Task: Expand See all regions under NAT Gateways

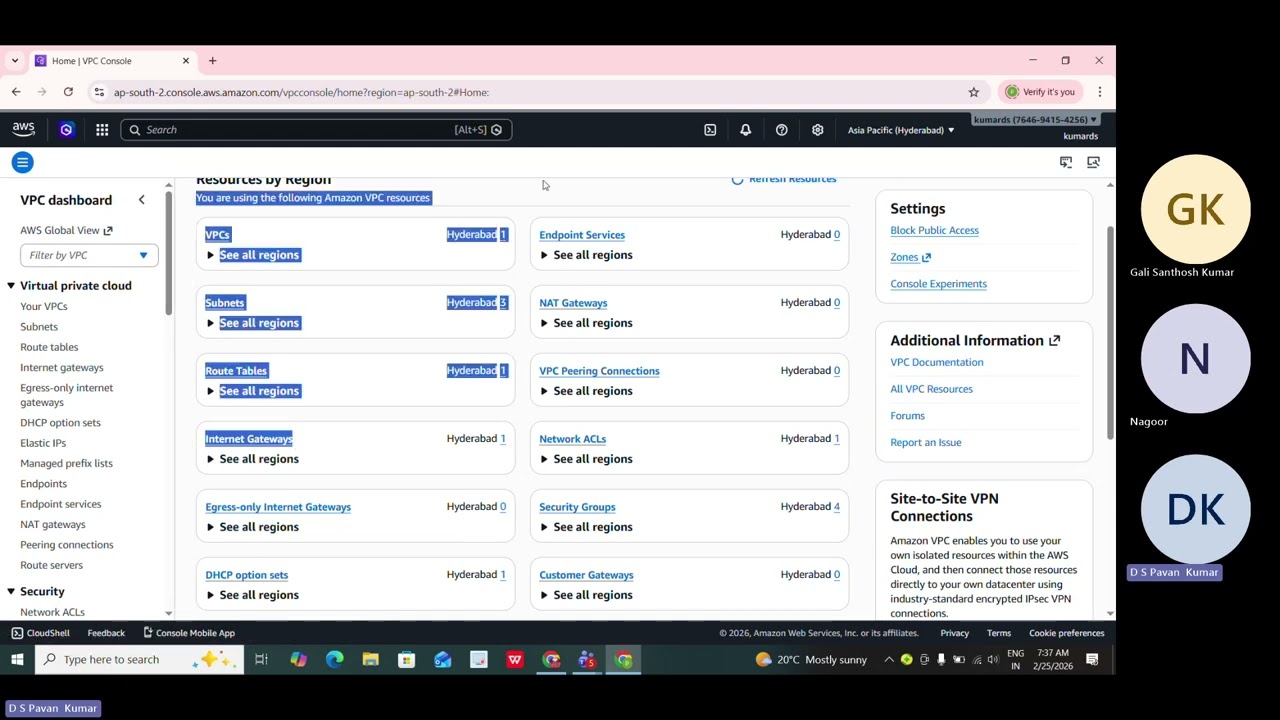Action: pyautogui.click(x=586, y=323)
